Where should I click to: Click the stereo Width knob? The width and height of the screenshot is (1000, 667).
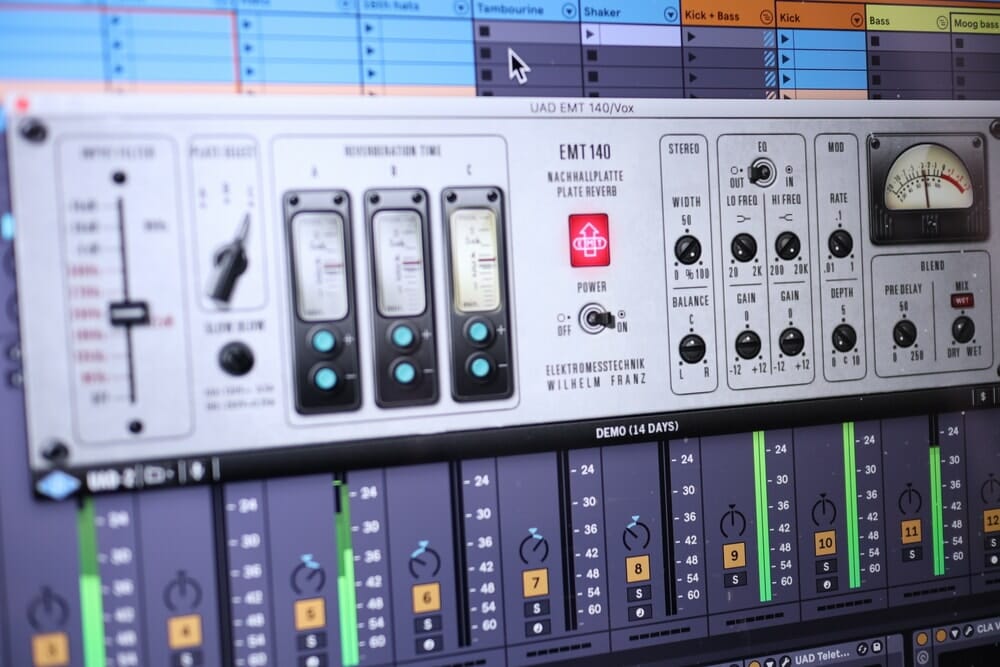(x=688, y=249)
